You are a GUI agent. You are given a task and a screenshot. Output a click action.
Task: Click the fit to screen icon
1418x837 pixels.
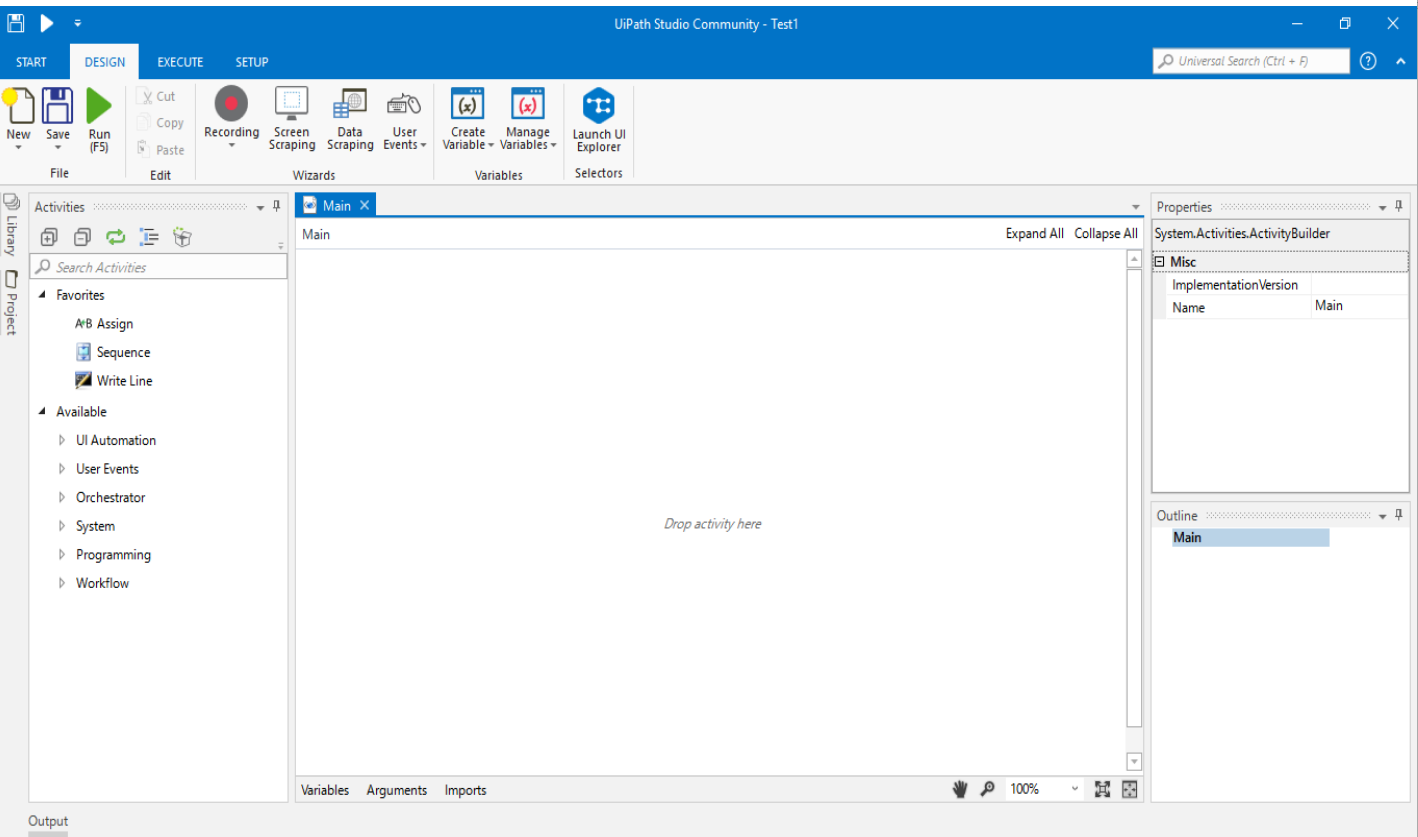tap(1103, 789)
